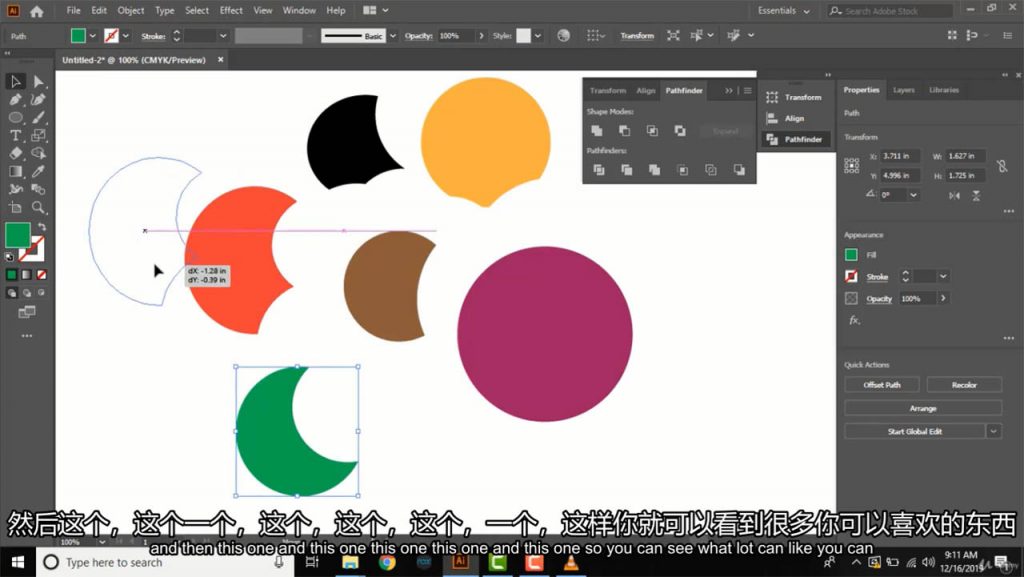
Task: Click the Merge pathfinder icon
Action: (654, 170)
